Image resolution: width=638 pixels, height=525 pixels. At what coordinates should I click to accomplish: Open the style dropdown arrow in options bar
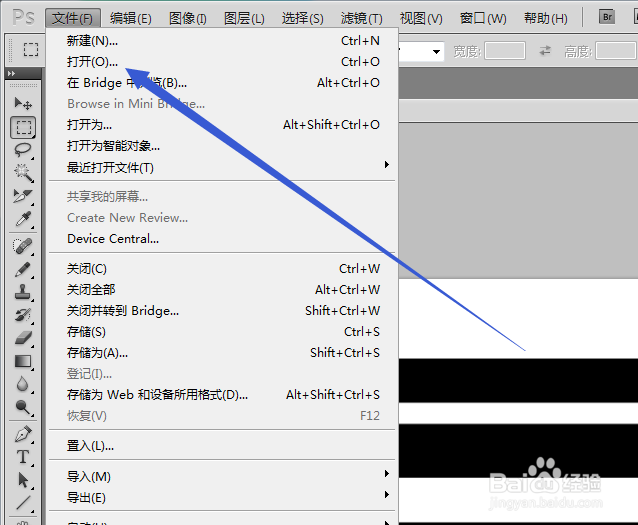(x=436, y=52)
